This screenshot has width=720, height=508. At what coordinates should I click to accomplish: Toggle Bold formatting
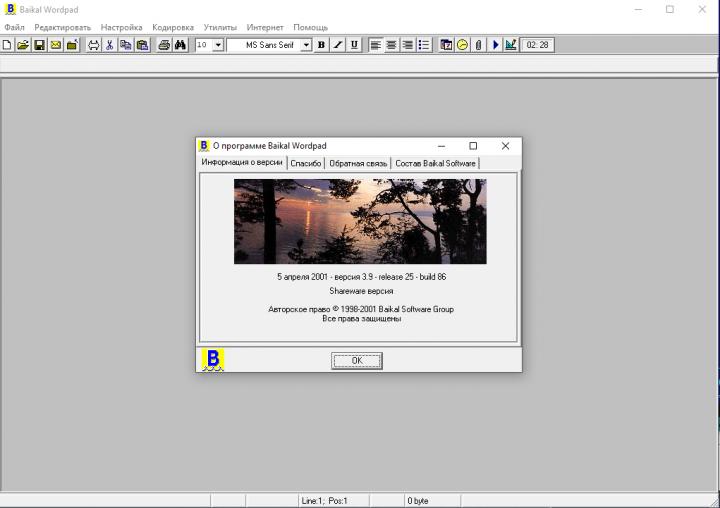[x=321, y=45]
